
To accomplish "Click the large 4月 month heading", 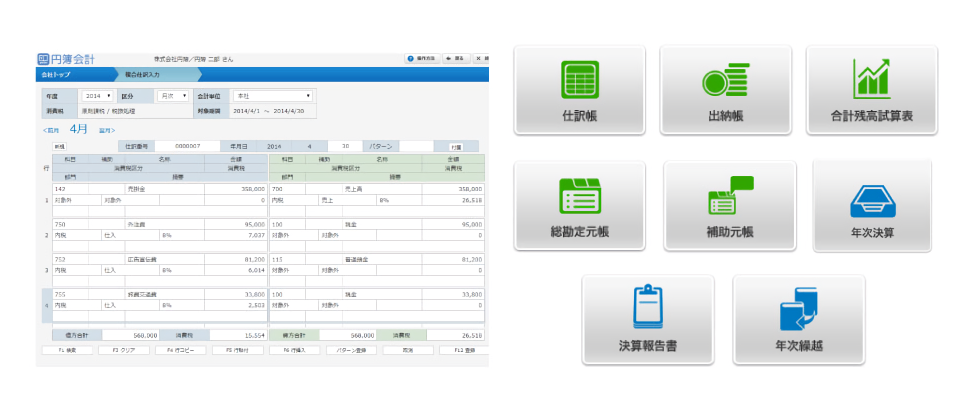I will pos(79,129).
